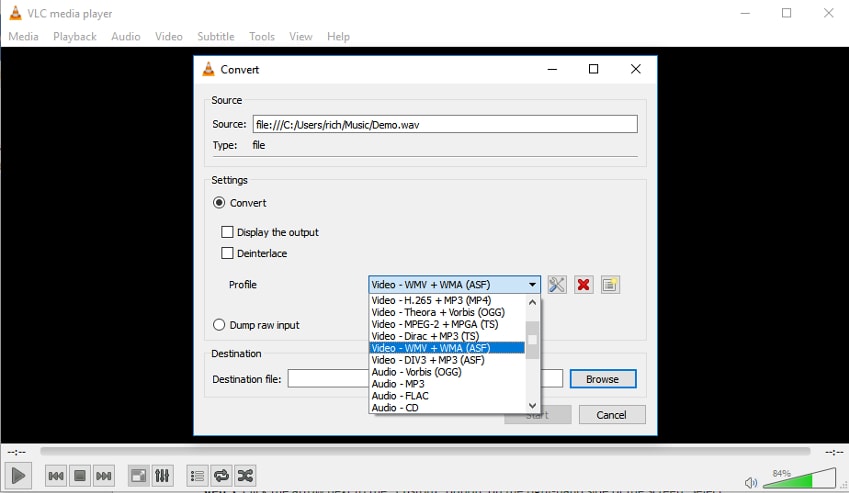Click elapsed time label at left of seek bar
Viewport: 849px width, 493px height.
pyautogui.click(x=17, y=451)
